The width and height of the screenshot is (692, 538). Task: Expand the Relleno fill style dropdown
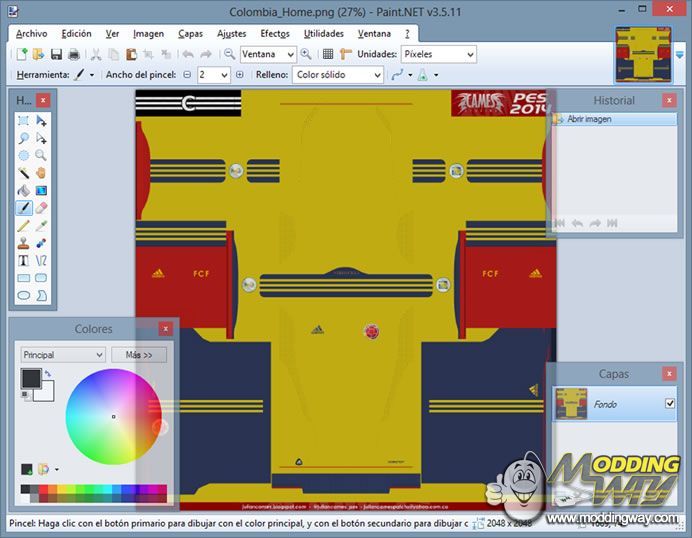point(337,75)
